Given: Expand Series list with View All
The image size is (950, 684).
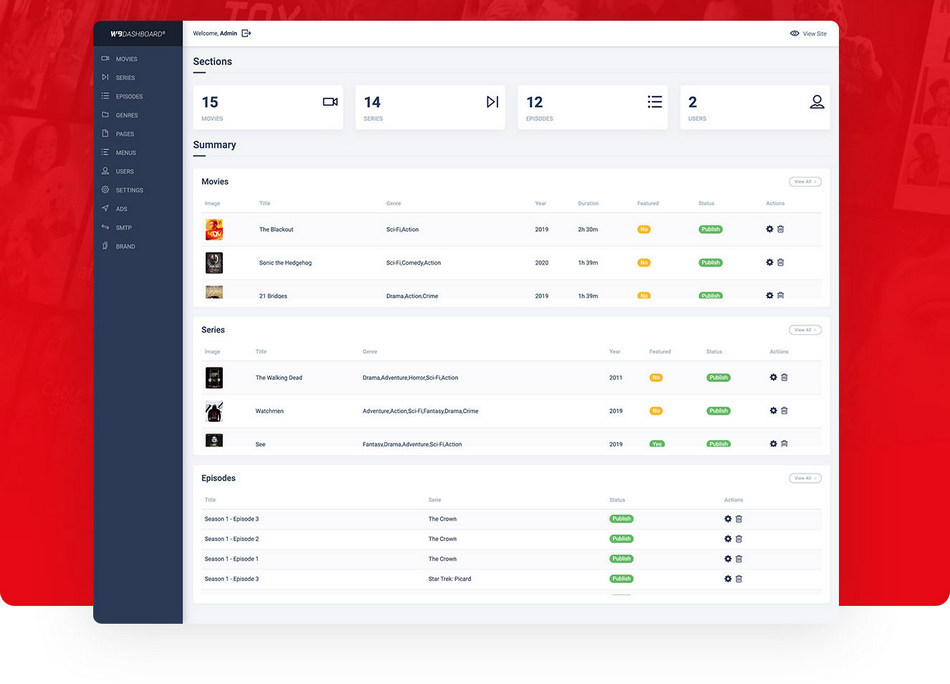Looking at the screenshot, I should pos(804,330).
